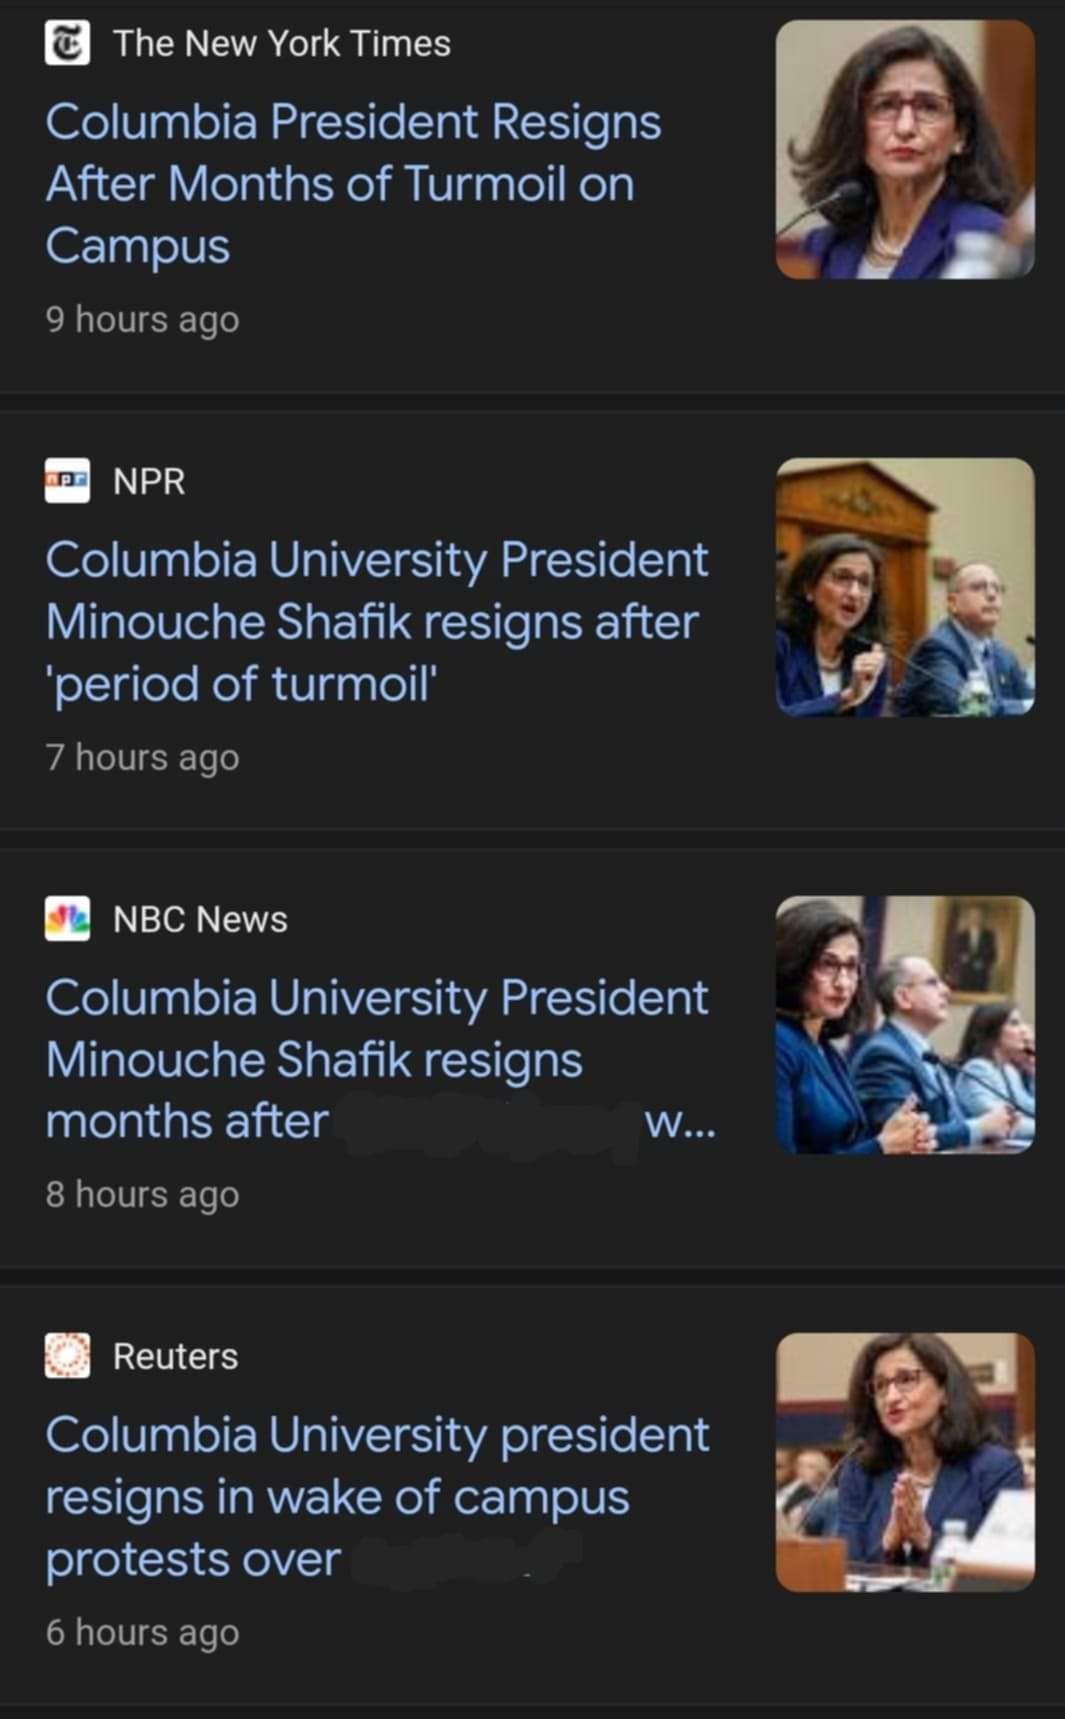Click the NBC News peacock icon
Image resolution: width=1065 pixels, height=1719 pixels.
tap(67, 919)
